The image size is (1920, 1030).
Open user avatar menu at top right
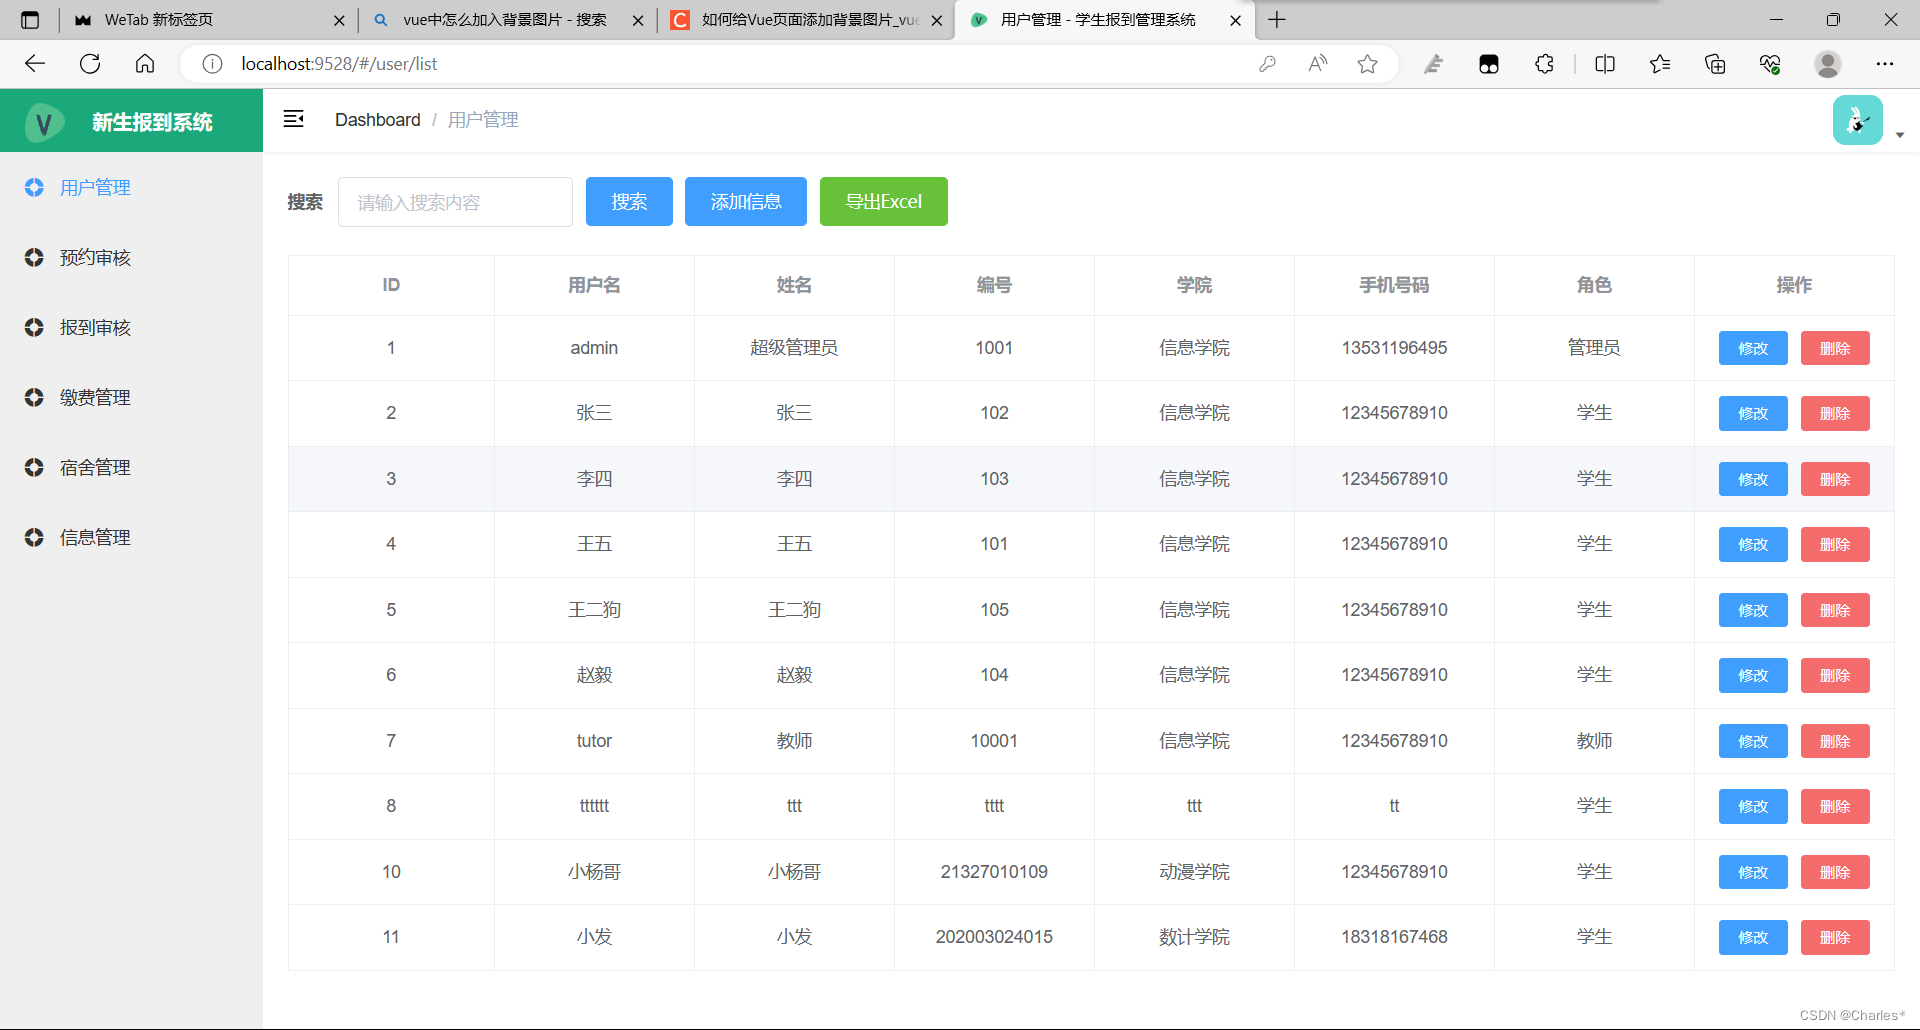pyautogui.click(x=1858, y=120)
